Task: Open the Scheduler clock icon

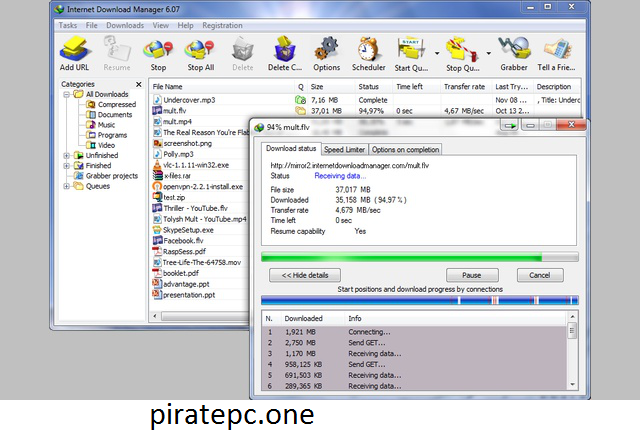Action: pyautogui.click(x=369, y=53)
